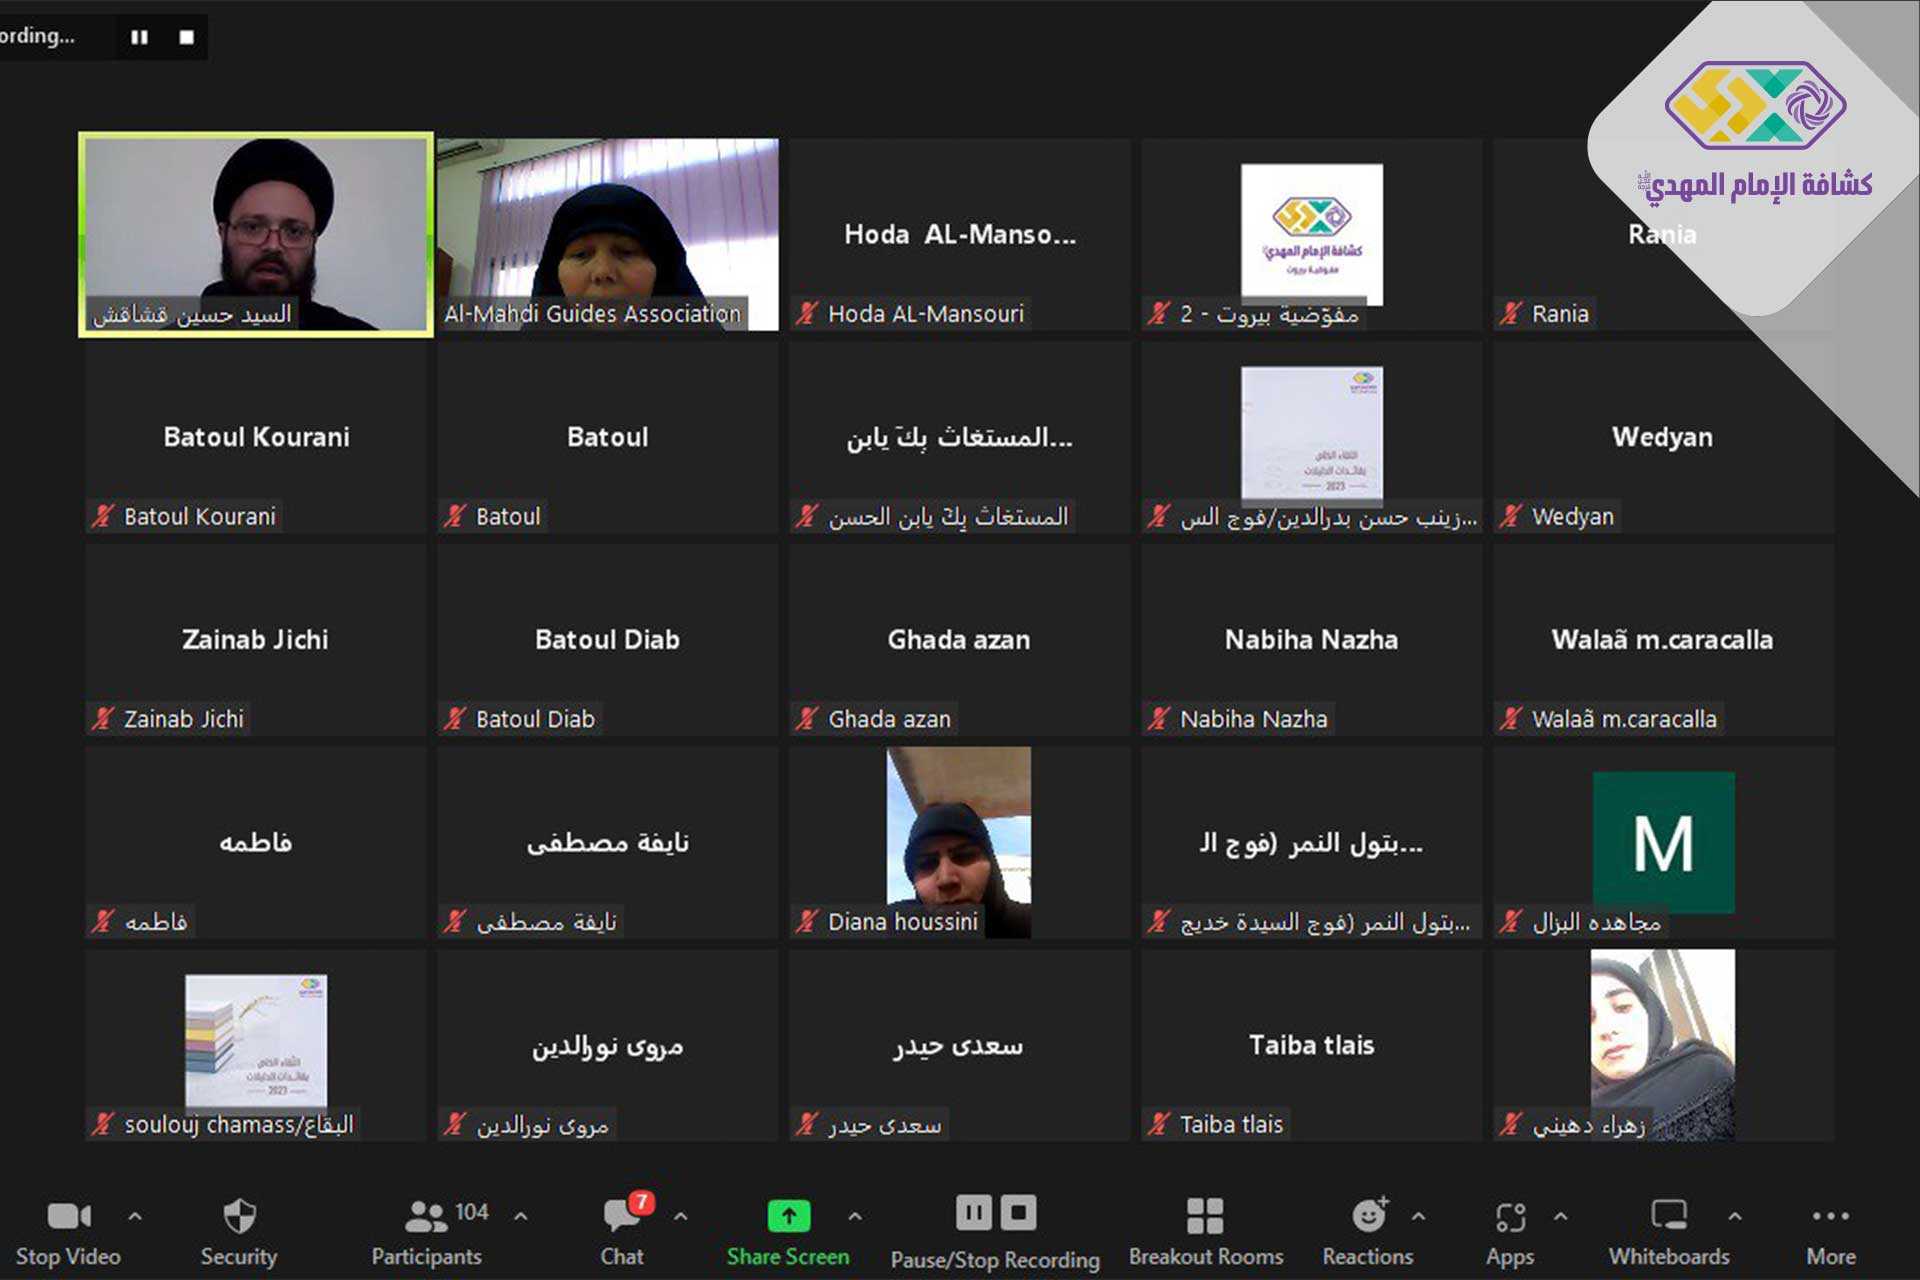Click the pause button in the bottom toolbar
The image size is (1920, 1280).
coord(973,1213)
